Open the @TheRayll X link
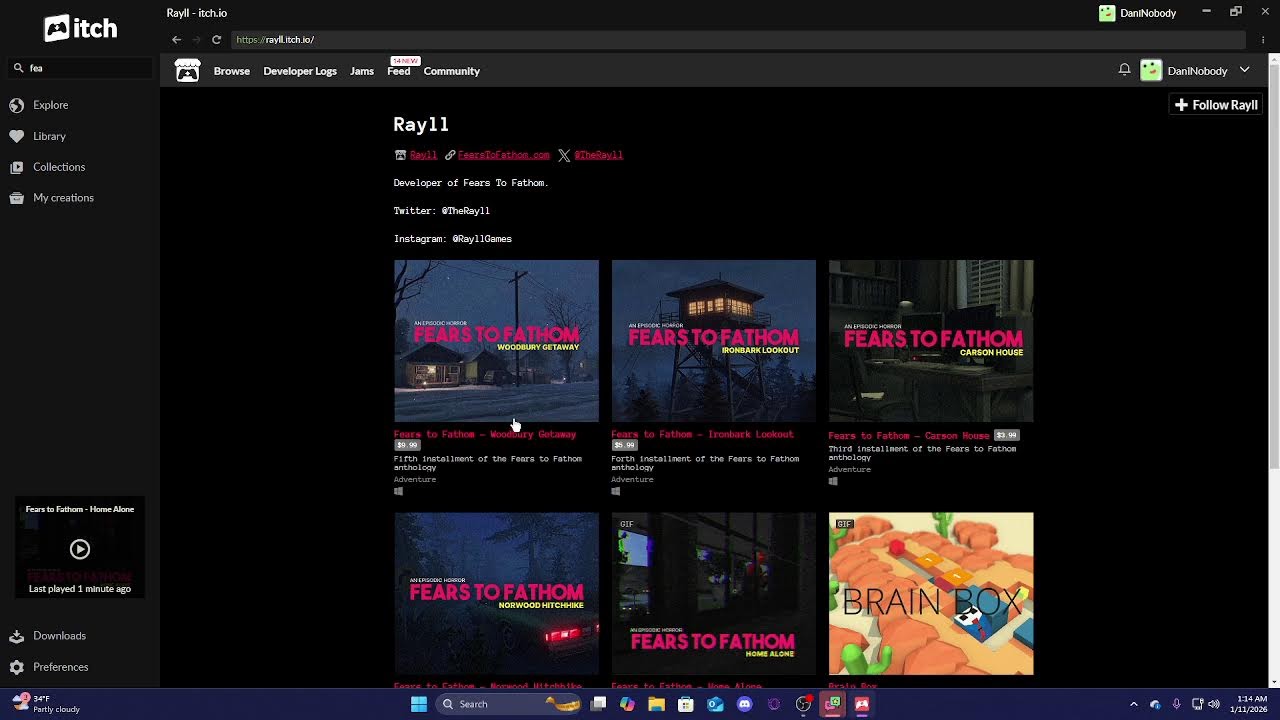Screen dimensions: 1280x720 tap(598, 155)
